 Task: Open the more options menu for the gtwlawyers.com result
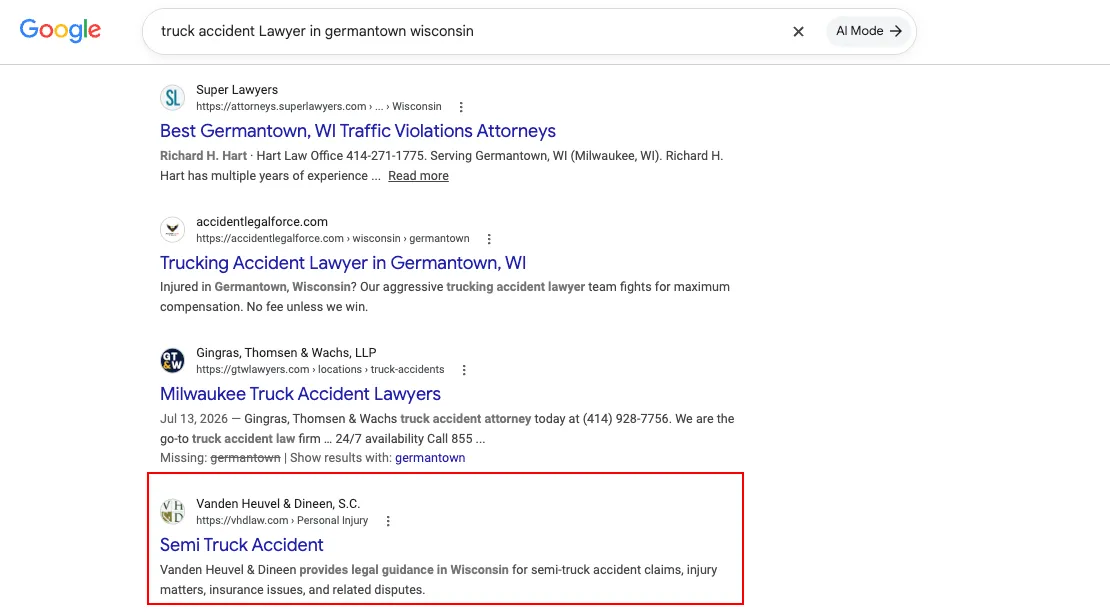(464, 370)
